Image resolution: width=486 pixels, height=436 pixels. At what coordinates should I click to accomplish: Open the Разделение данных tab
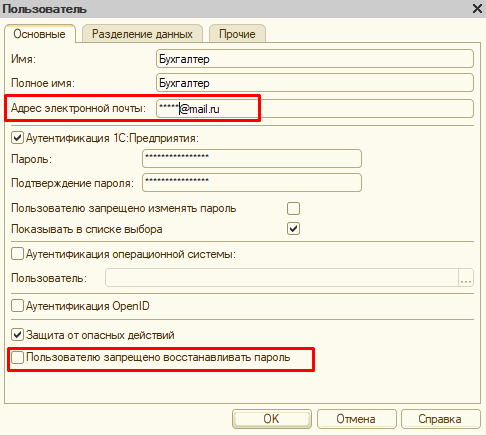[142, 34]
